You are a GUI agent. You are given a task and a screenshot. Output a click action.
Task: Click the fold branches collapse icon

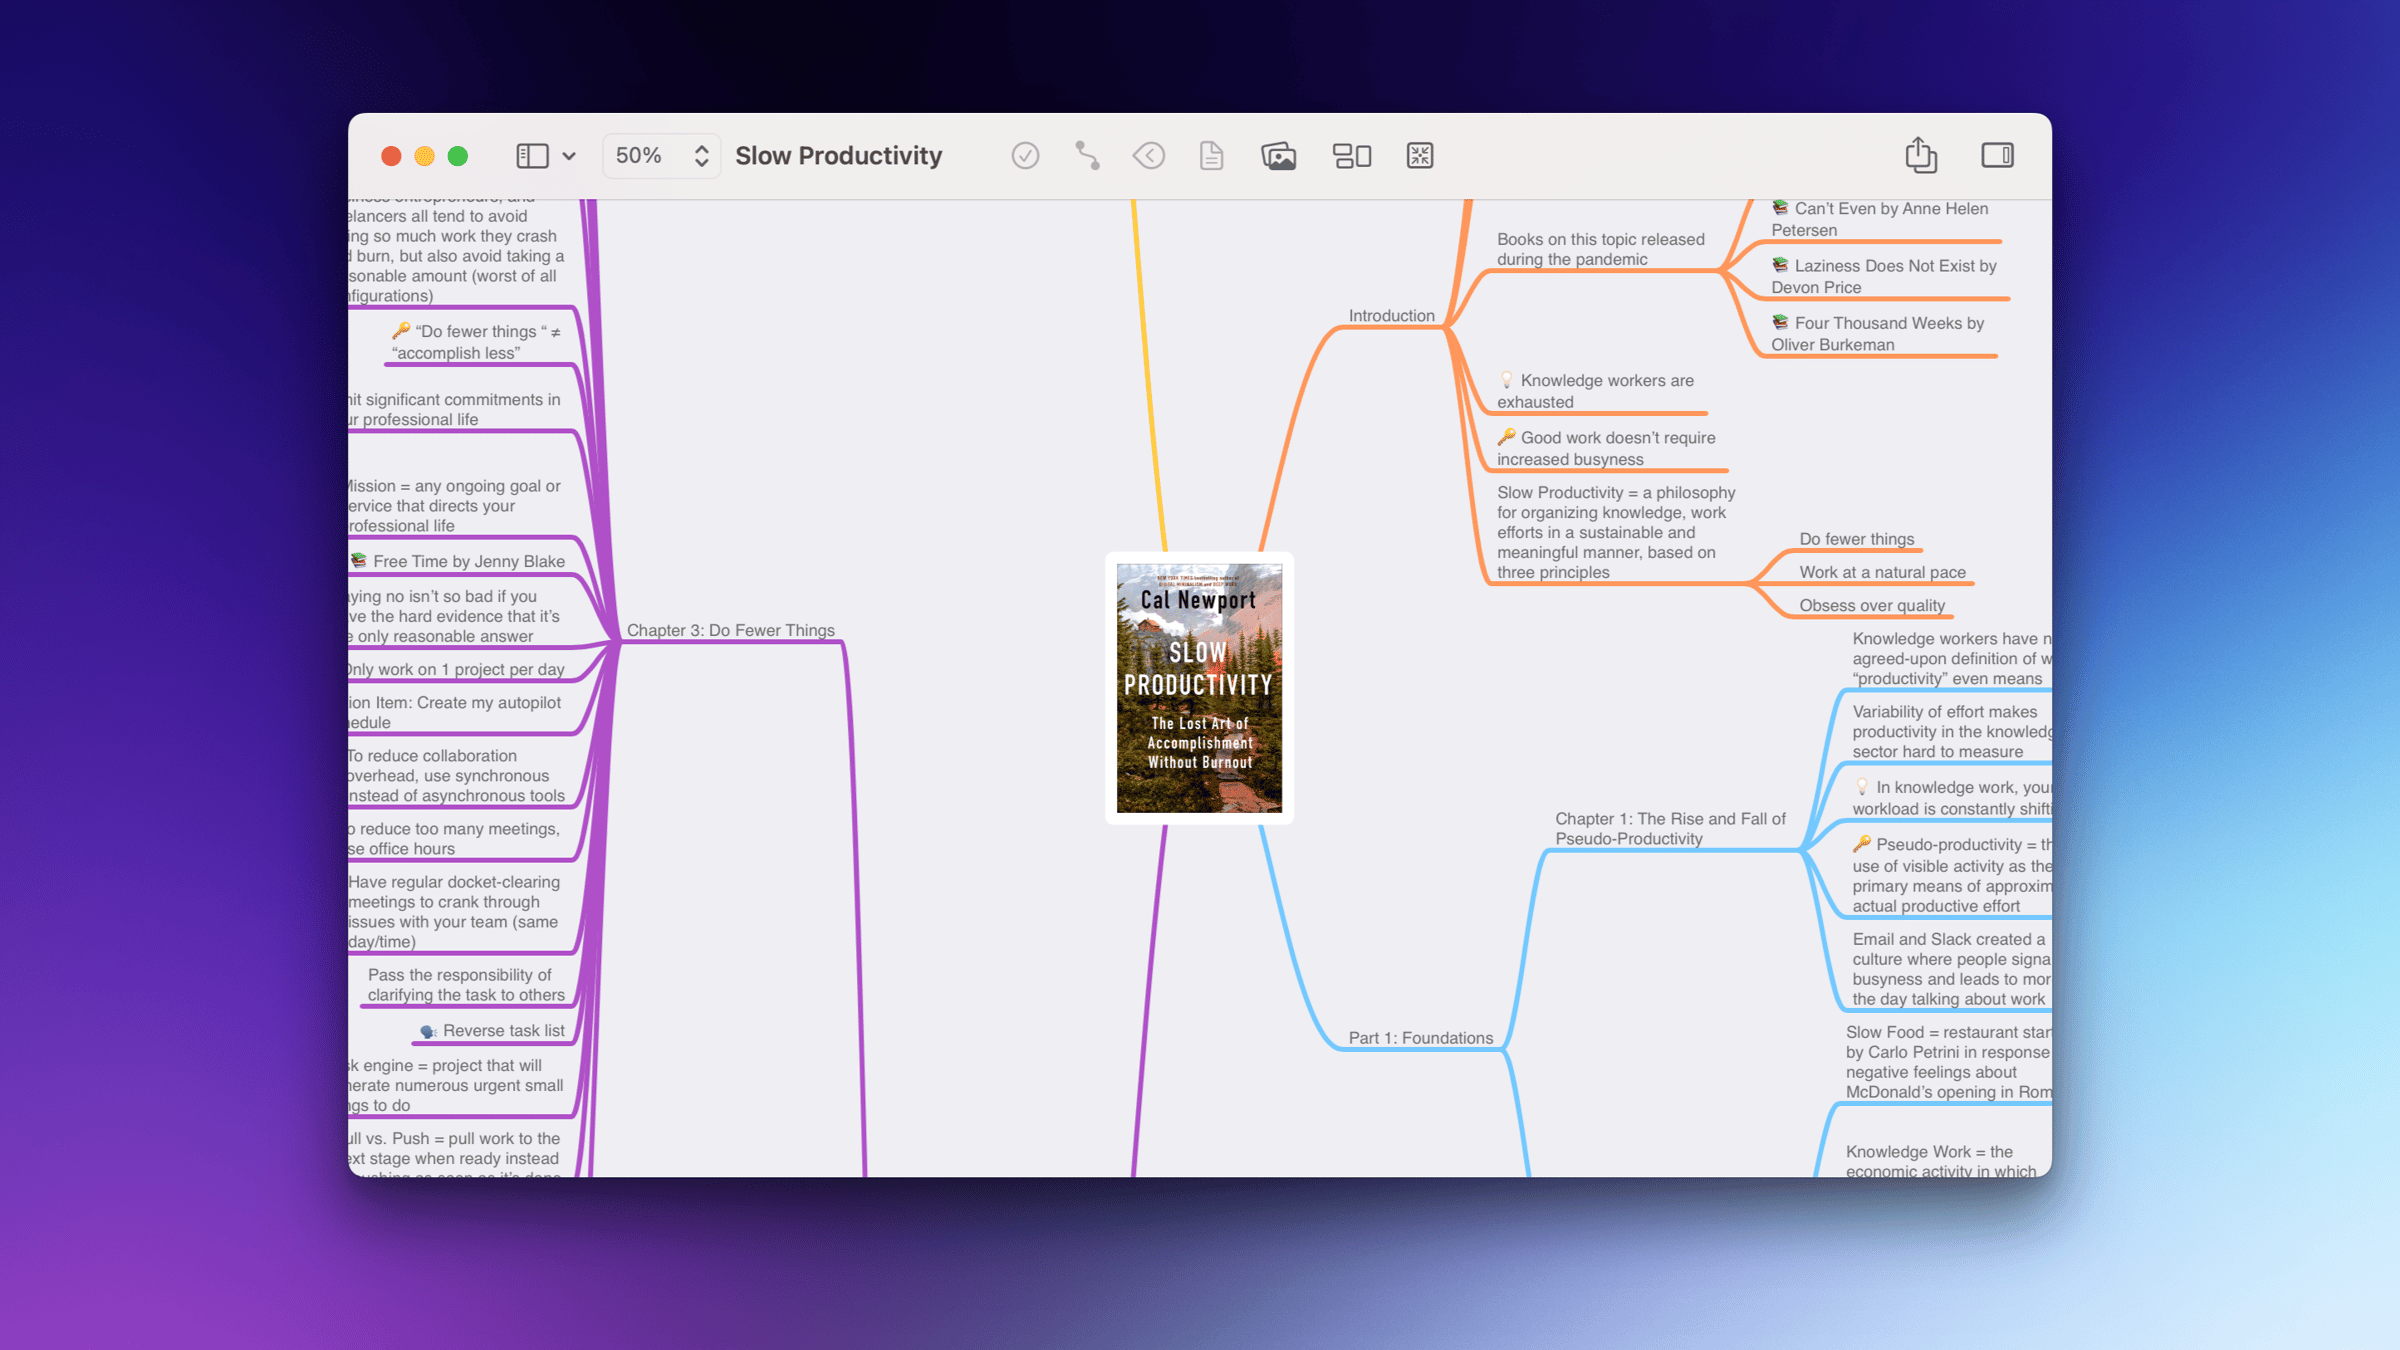(1420, 156)
